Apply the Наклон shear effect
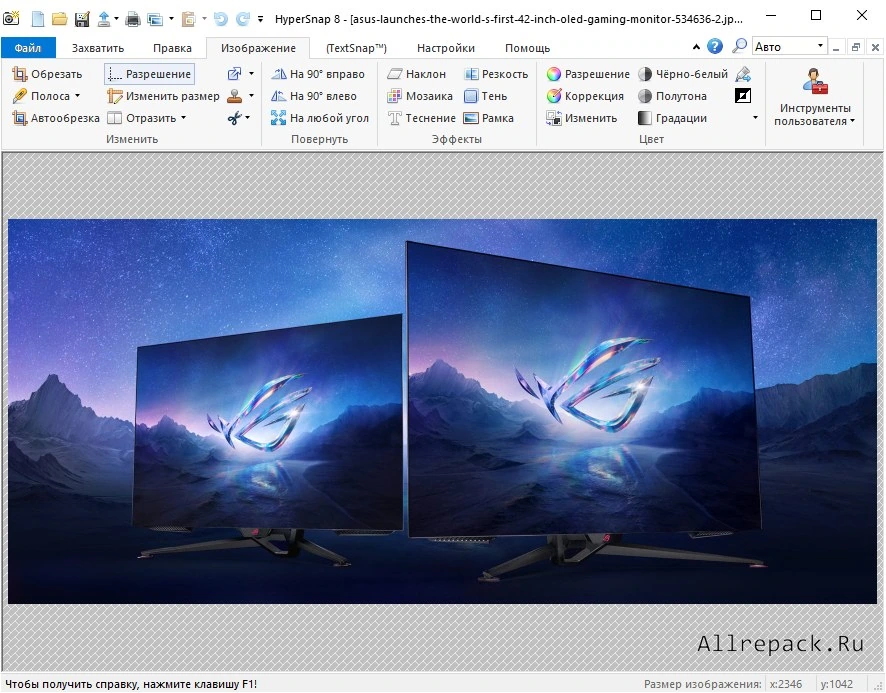The image size is (886, 693). pos(417,74)
